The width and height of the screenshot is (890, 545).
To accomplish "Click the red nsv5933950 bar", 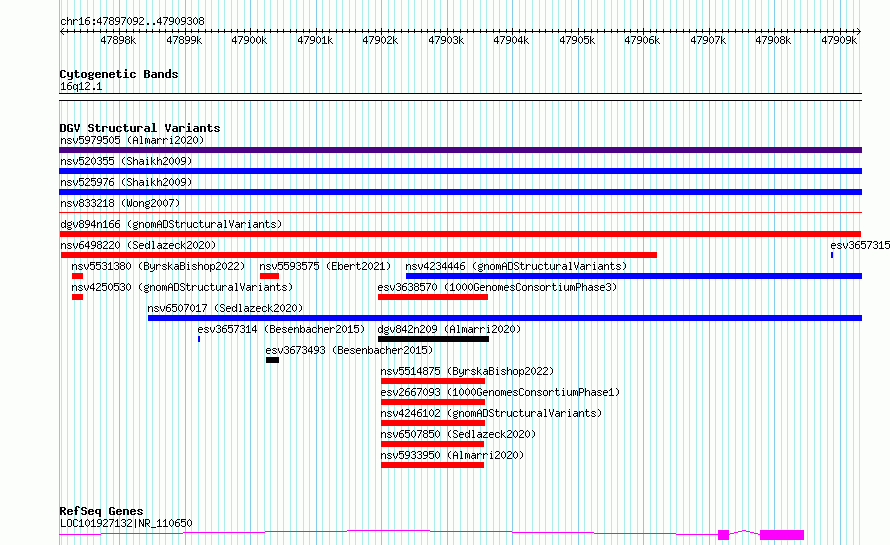I will (x=433, y=465).
